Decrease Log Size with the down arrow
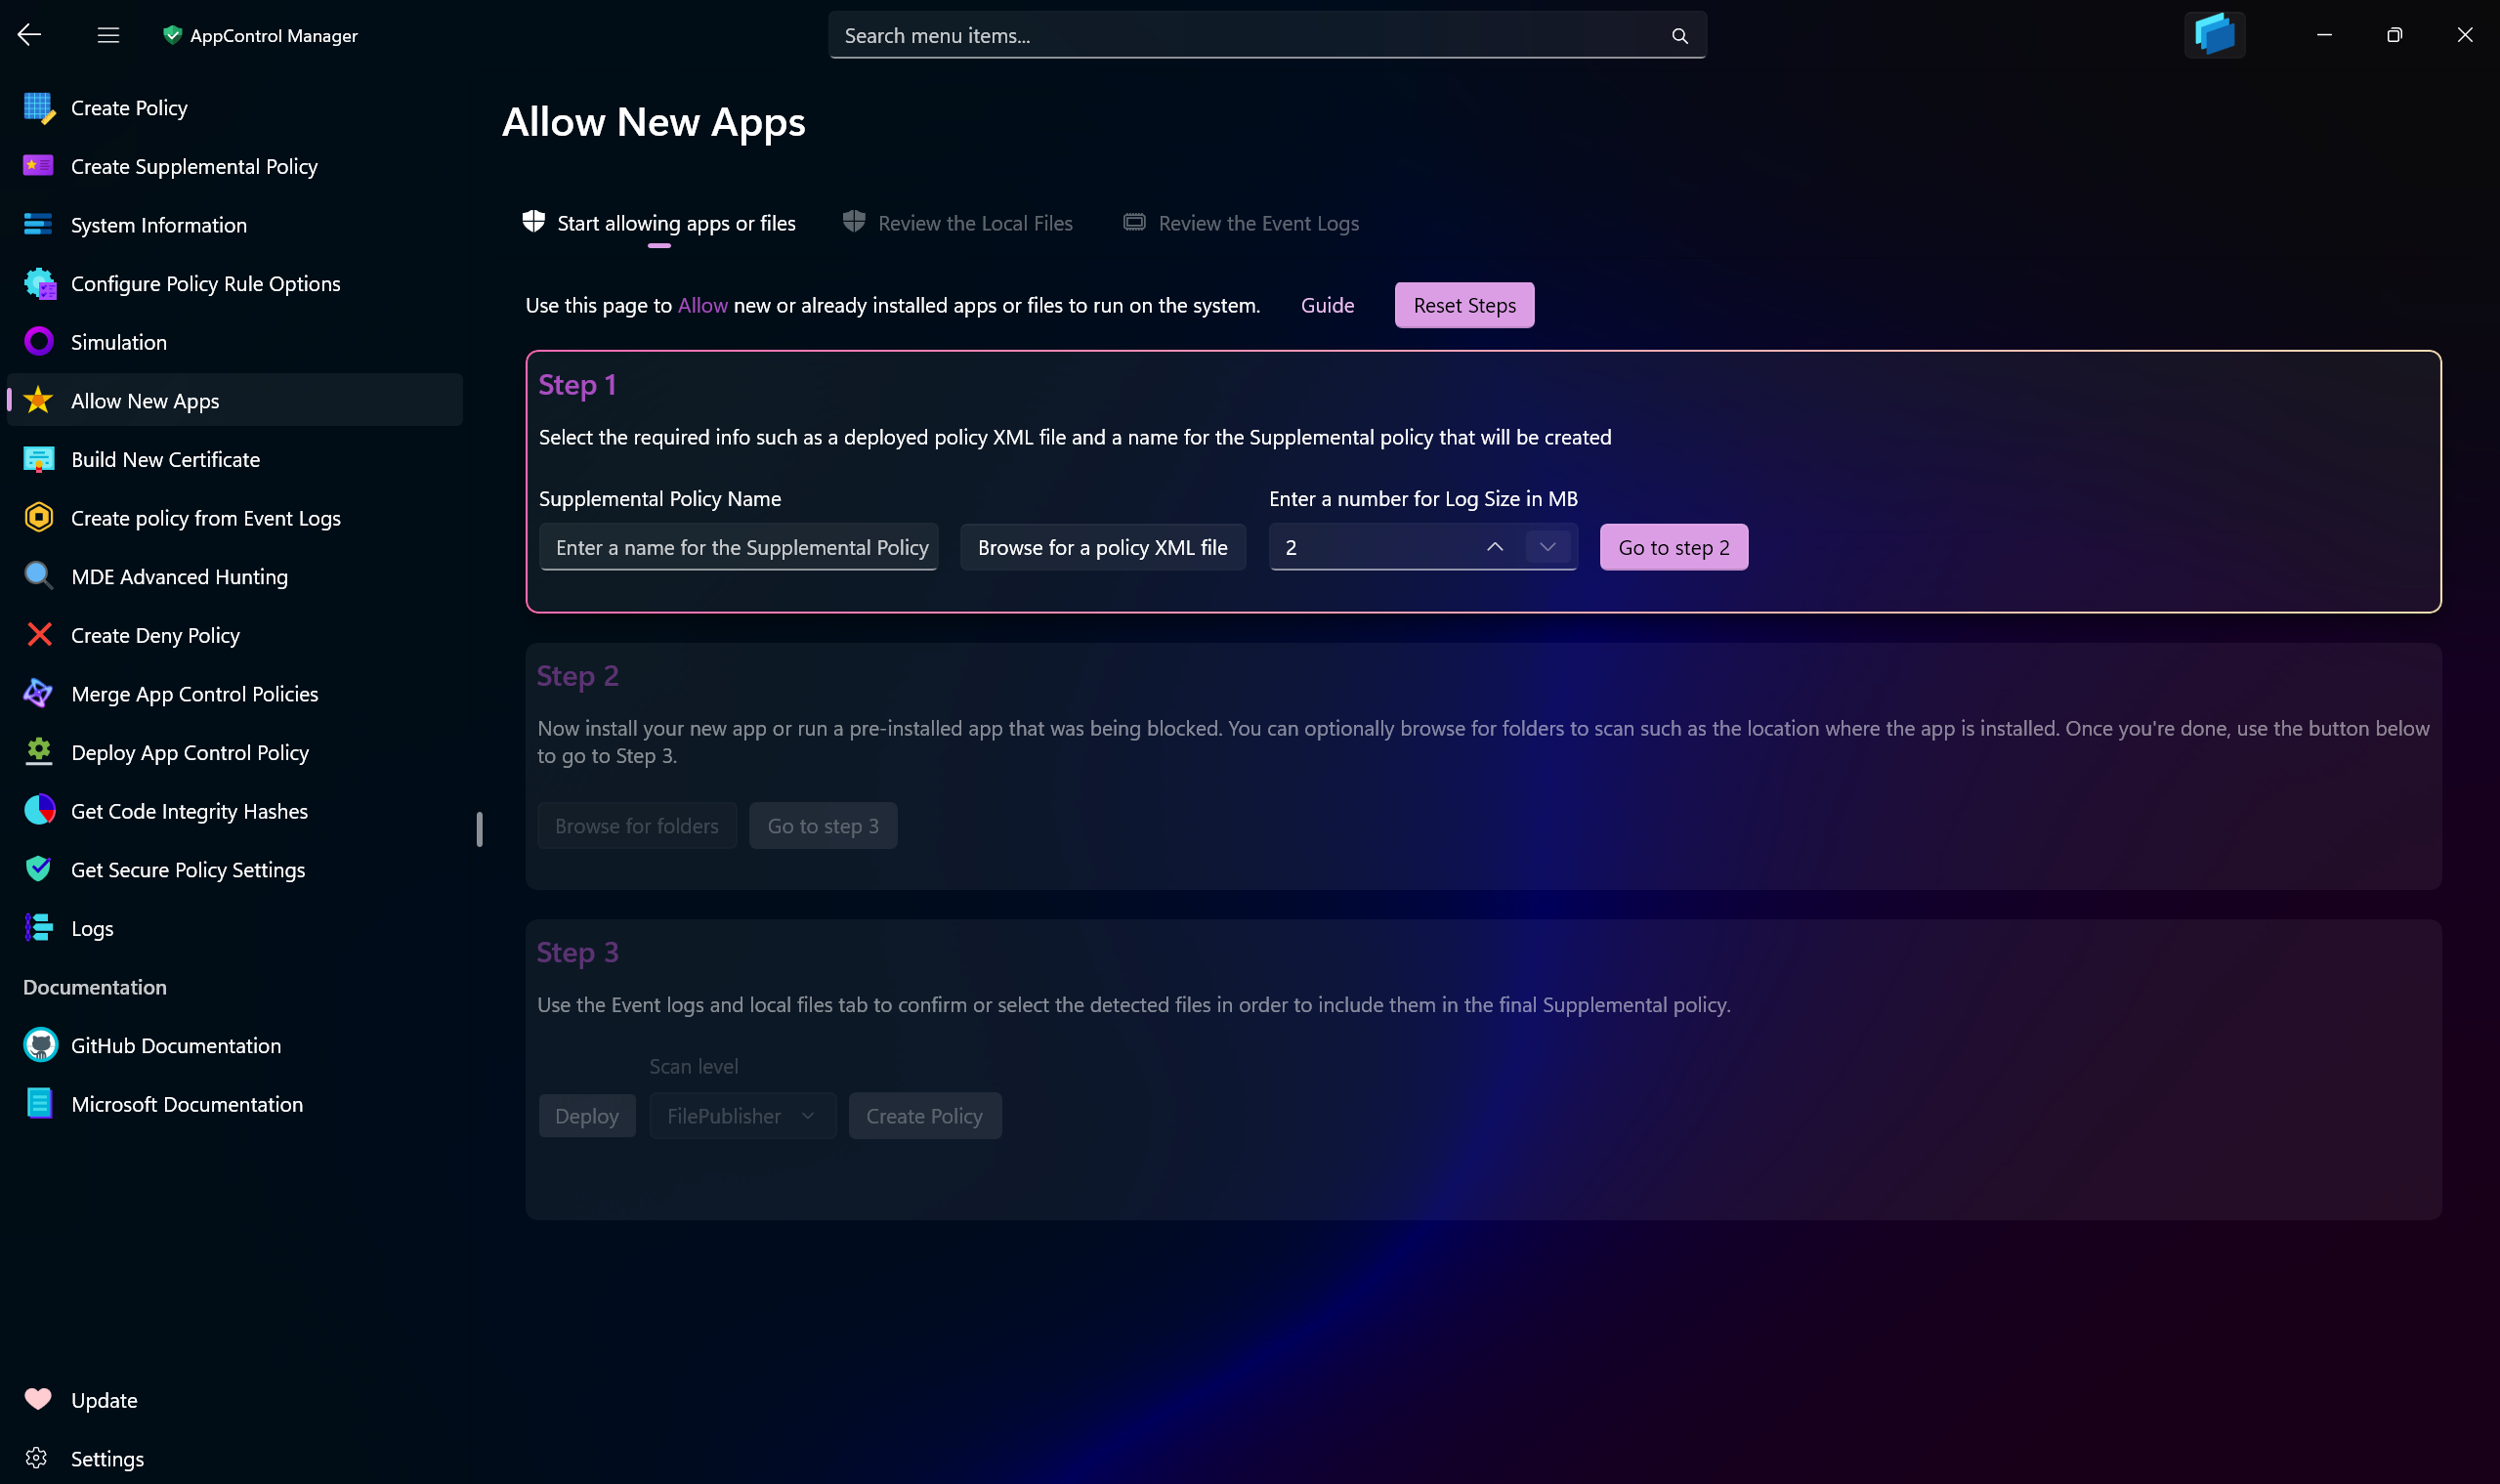Viewport: 2500px width, 1484px height. [1547, 547]
